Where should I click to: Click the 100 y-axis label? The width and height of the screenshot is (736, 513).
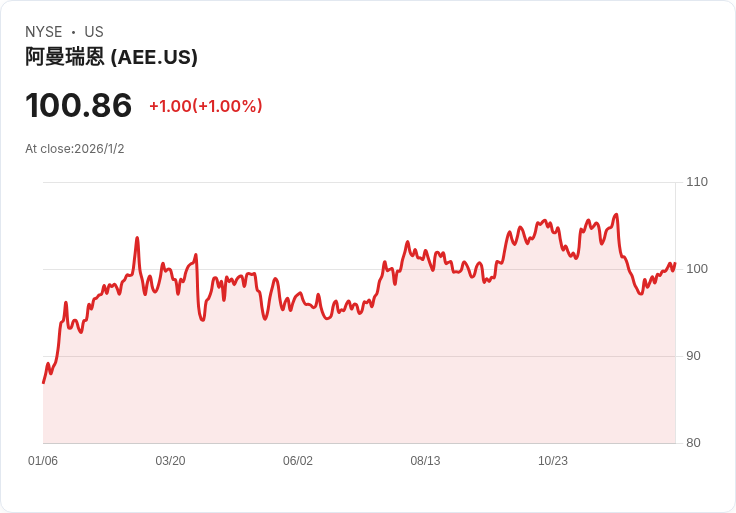pyautogui.click(x=696, y=269)
